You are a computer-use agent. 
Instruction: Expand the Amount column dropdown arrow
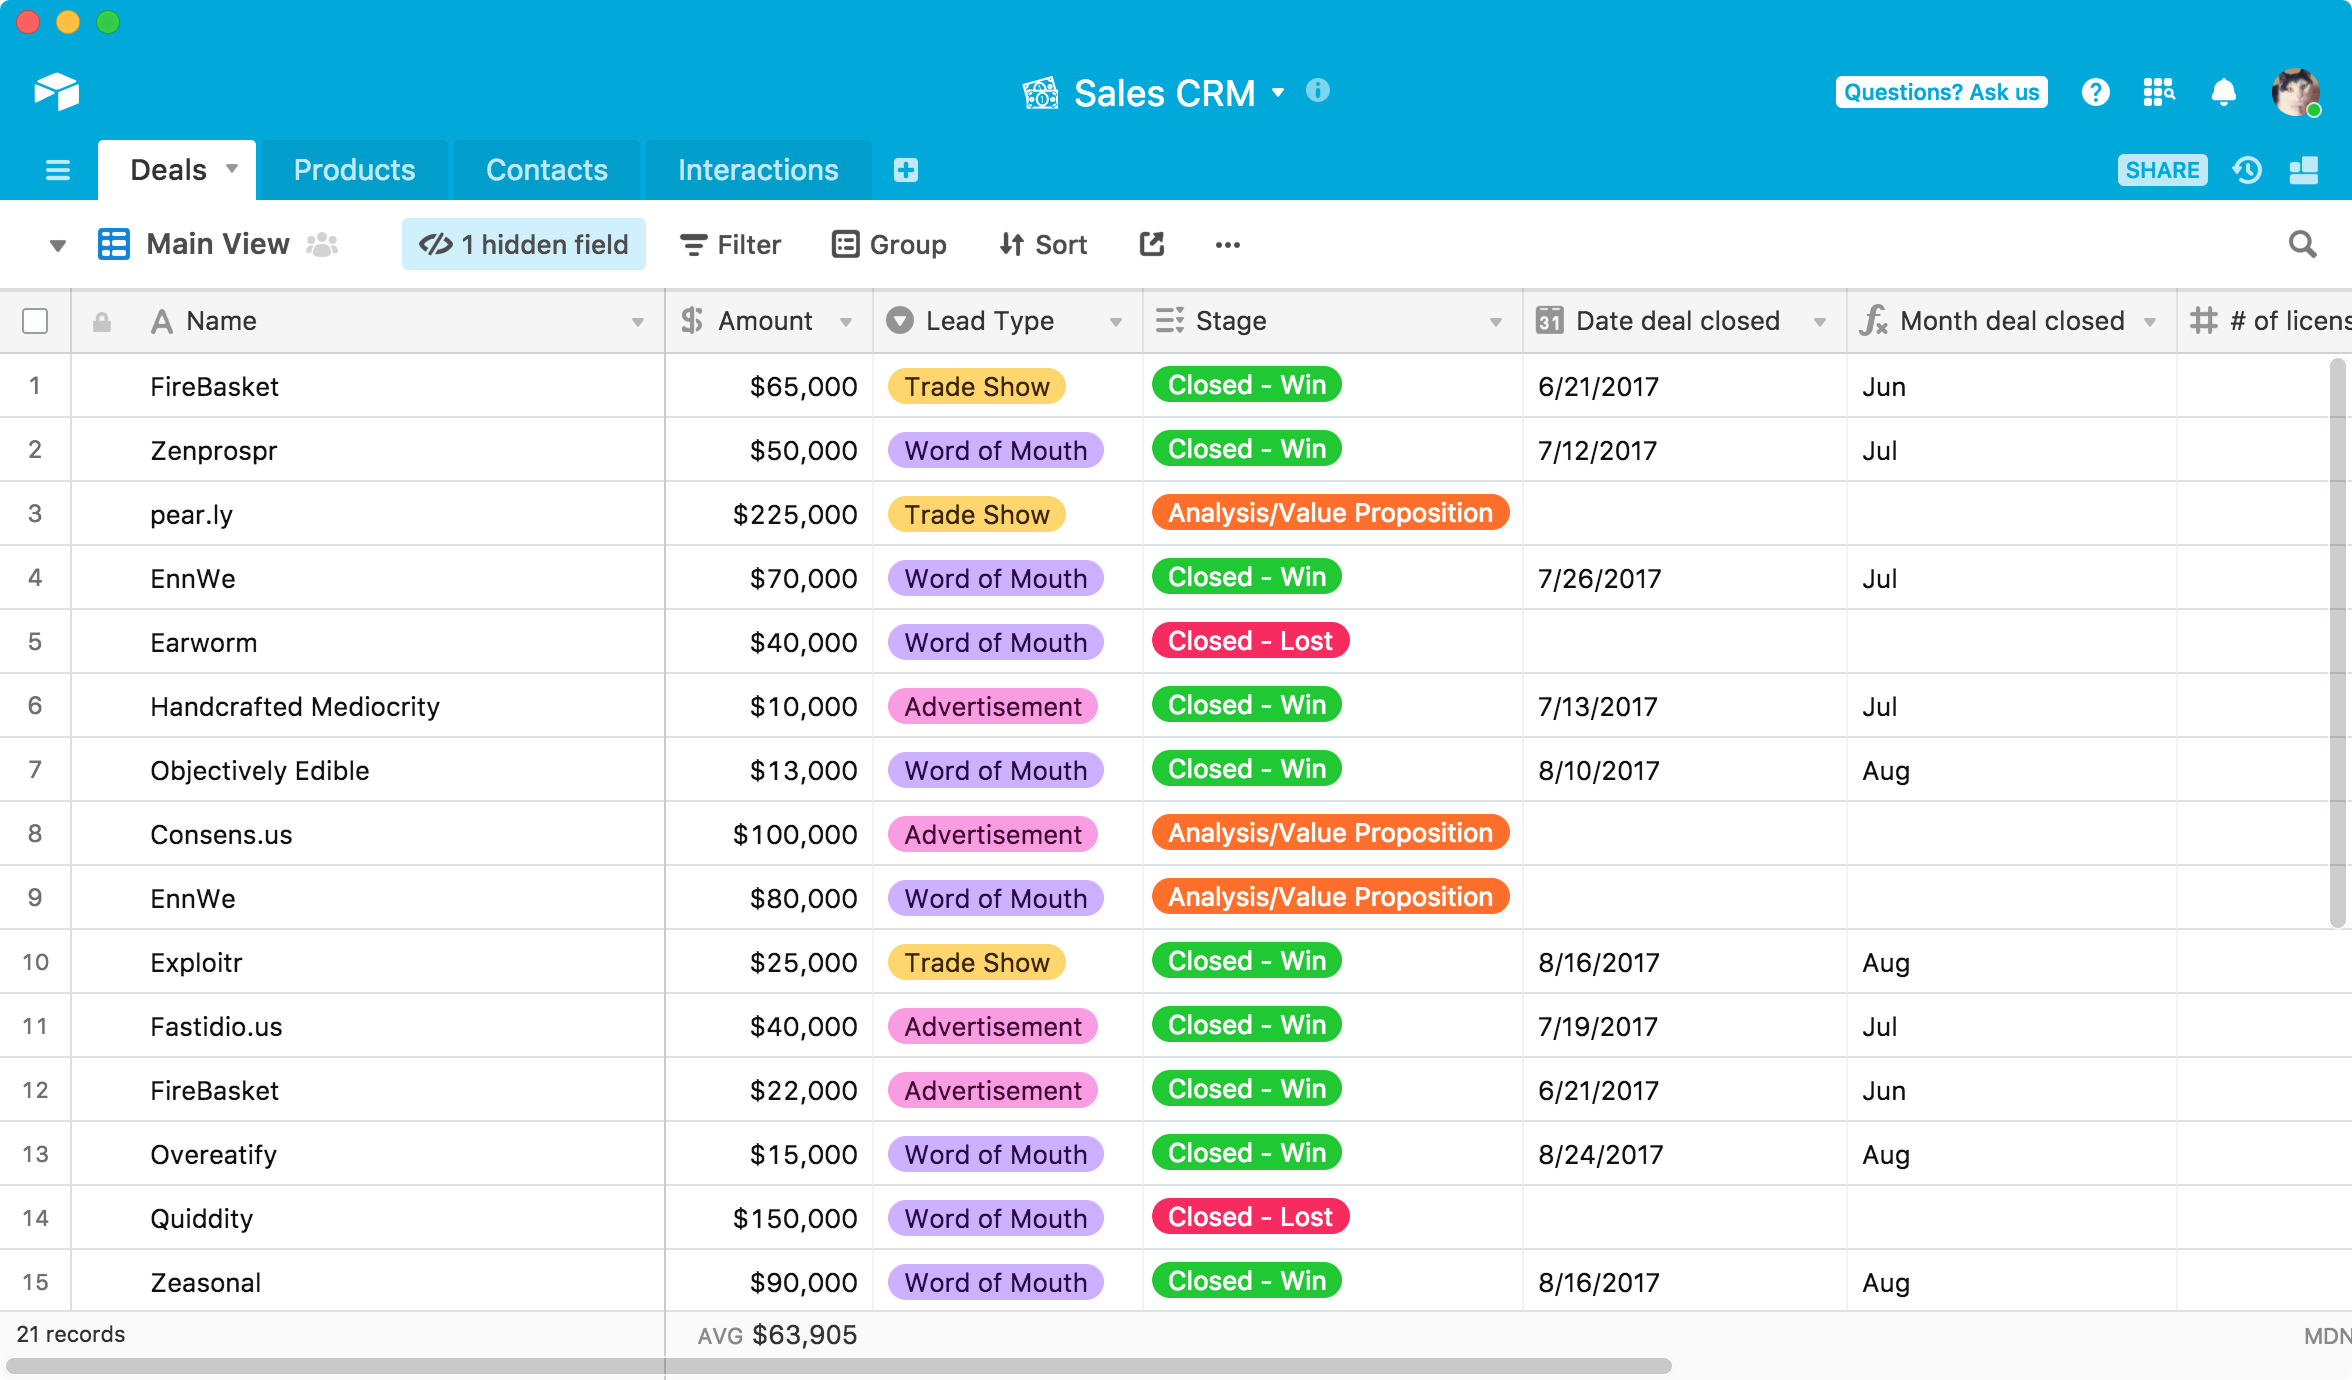tap(849, 322)
